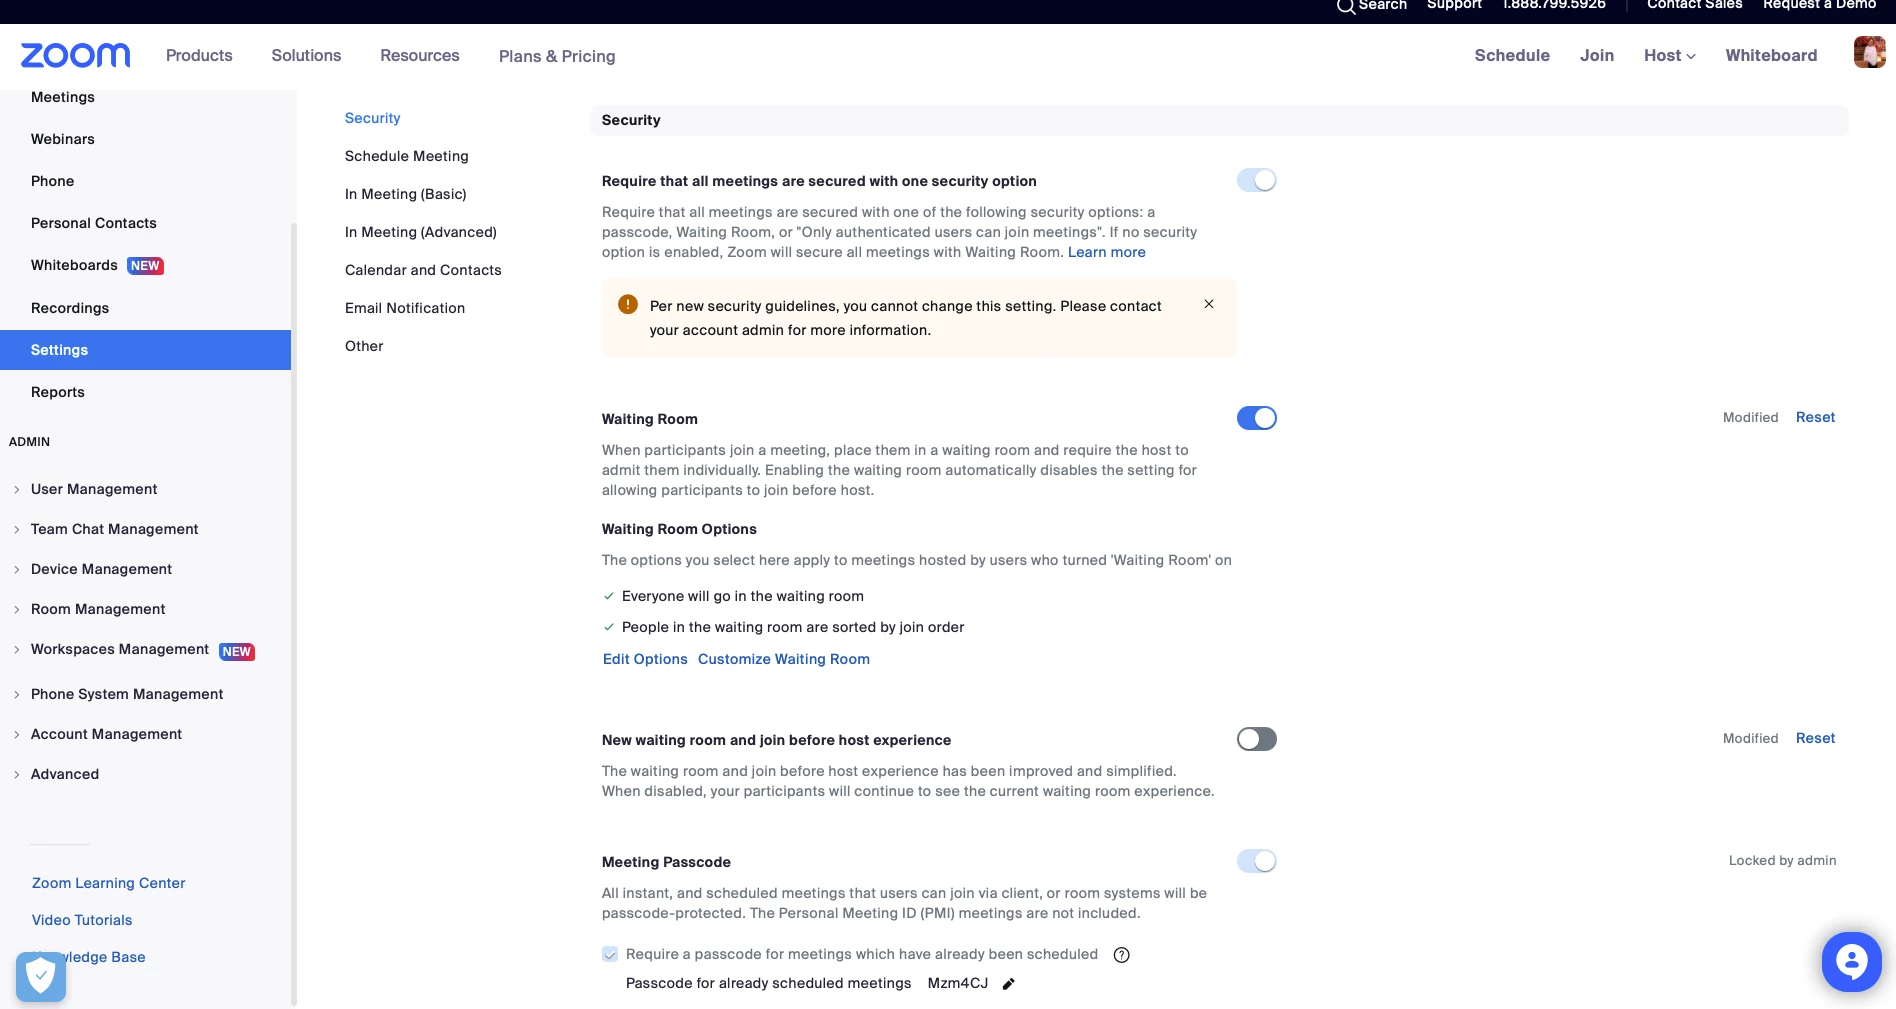1896x1009 pixels.
Task: Expand Room Management
Action: (x=98, y=609)
